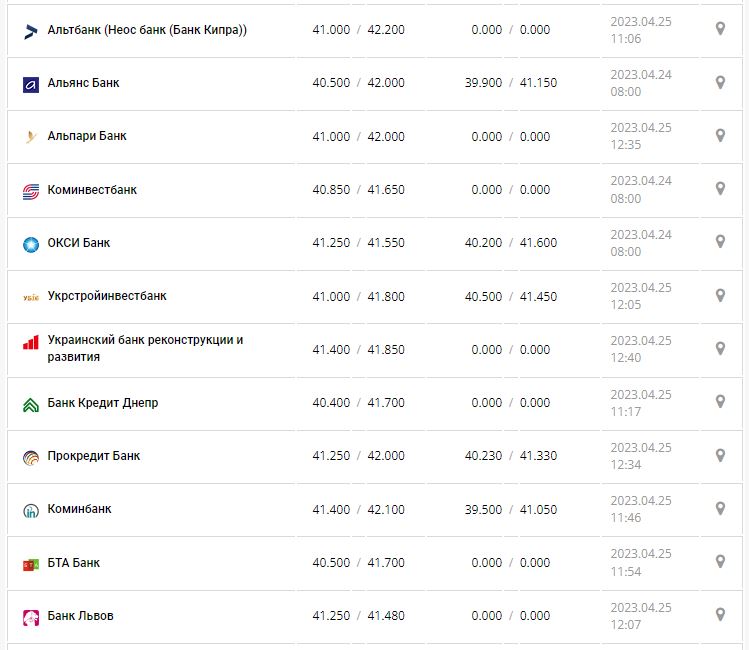Viewport: 749px width, 650px height.
Task: Click the БТА Банк logo icon
Action: [x=30, y=564]
